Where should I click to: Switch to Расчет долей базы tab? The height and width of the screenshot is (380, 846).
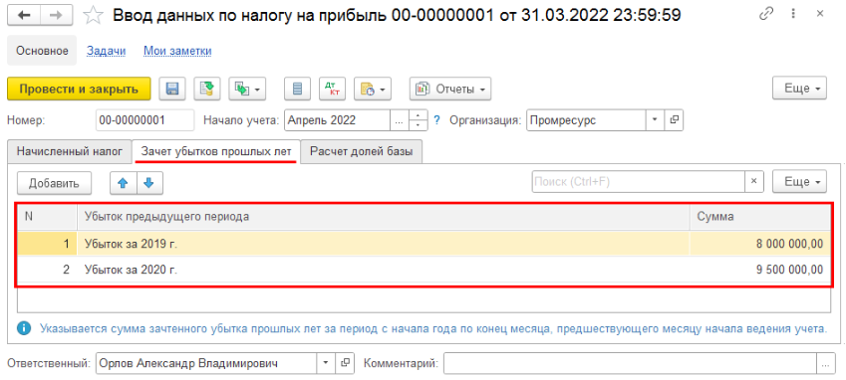tap(361, 152)
